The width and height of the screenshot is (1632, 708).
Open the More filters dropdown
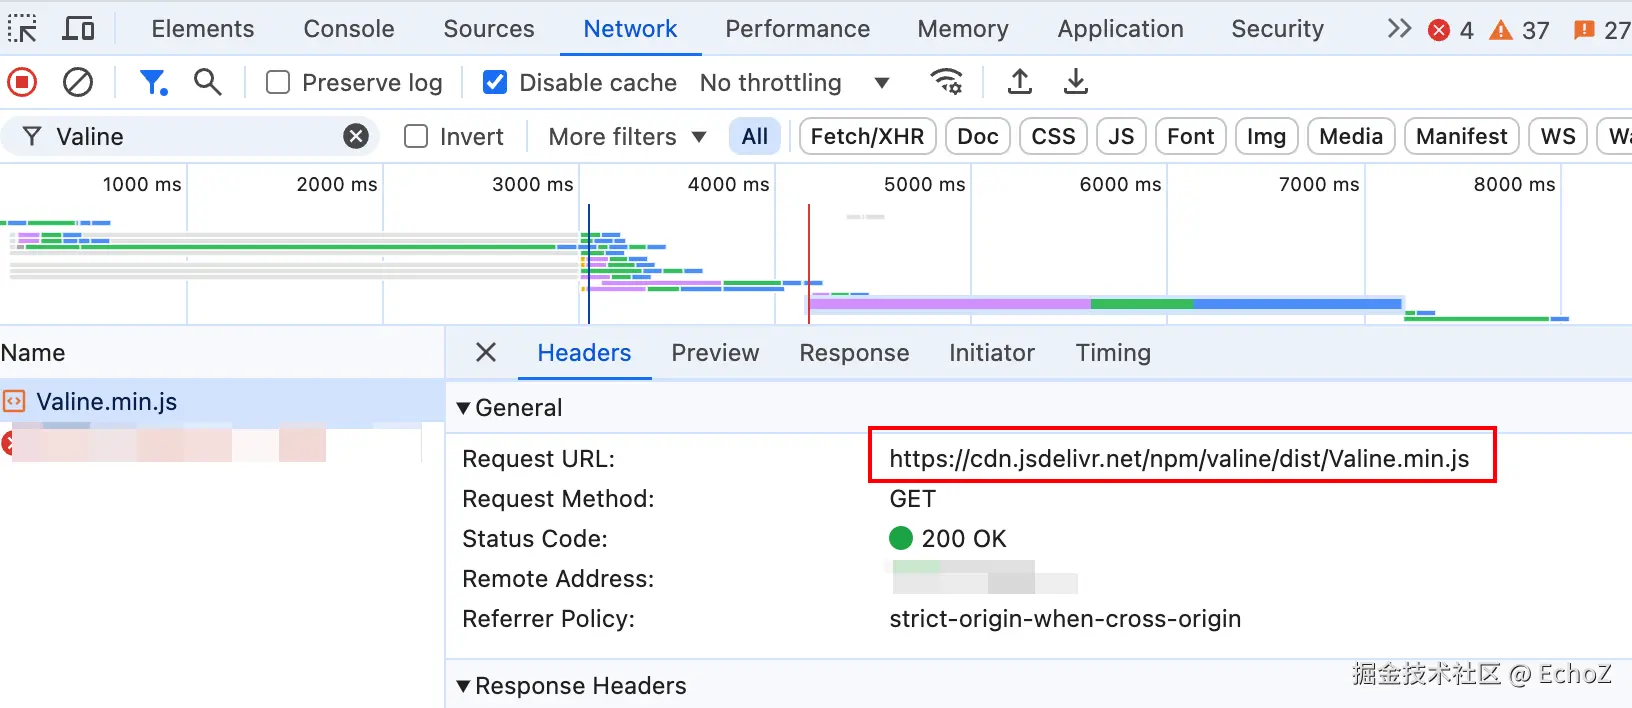[627, 136]
